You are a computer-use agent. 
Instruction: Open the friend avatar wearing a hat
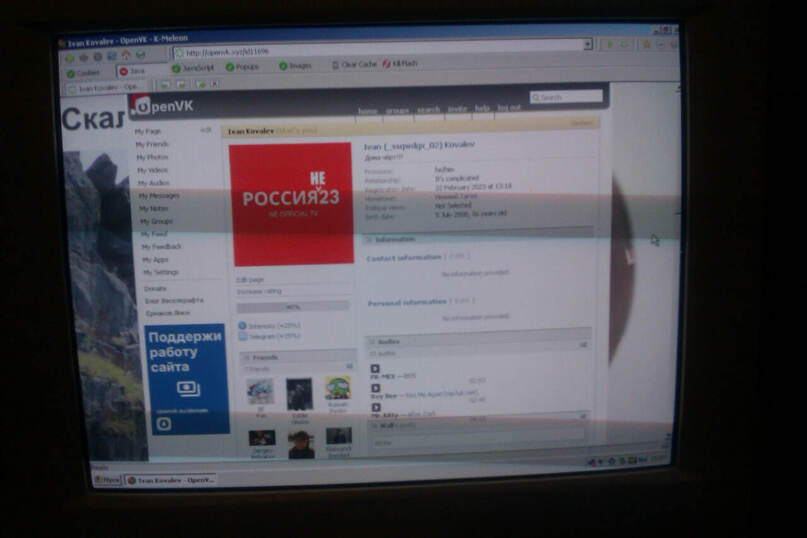301,445
